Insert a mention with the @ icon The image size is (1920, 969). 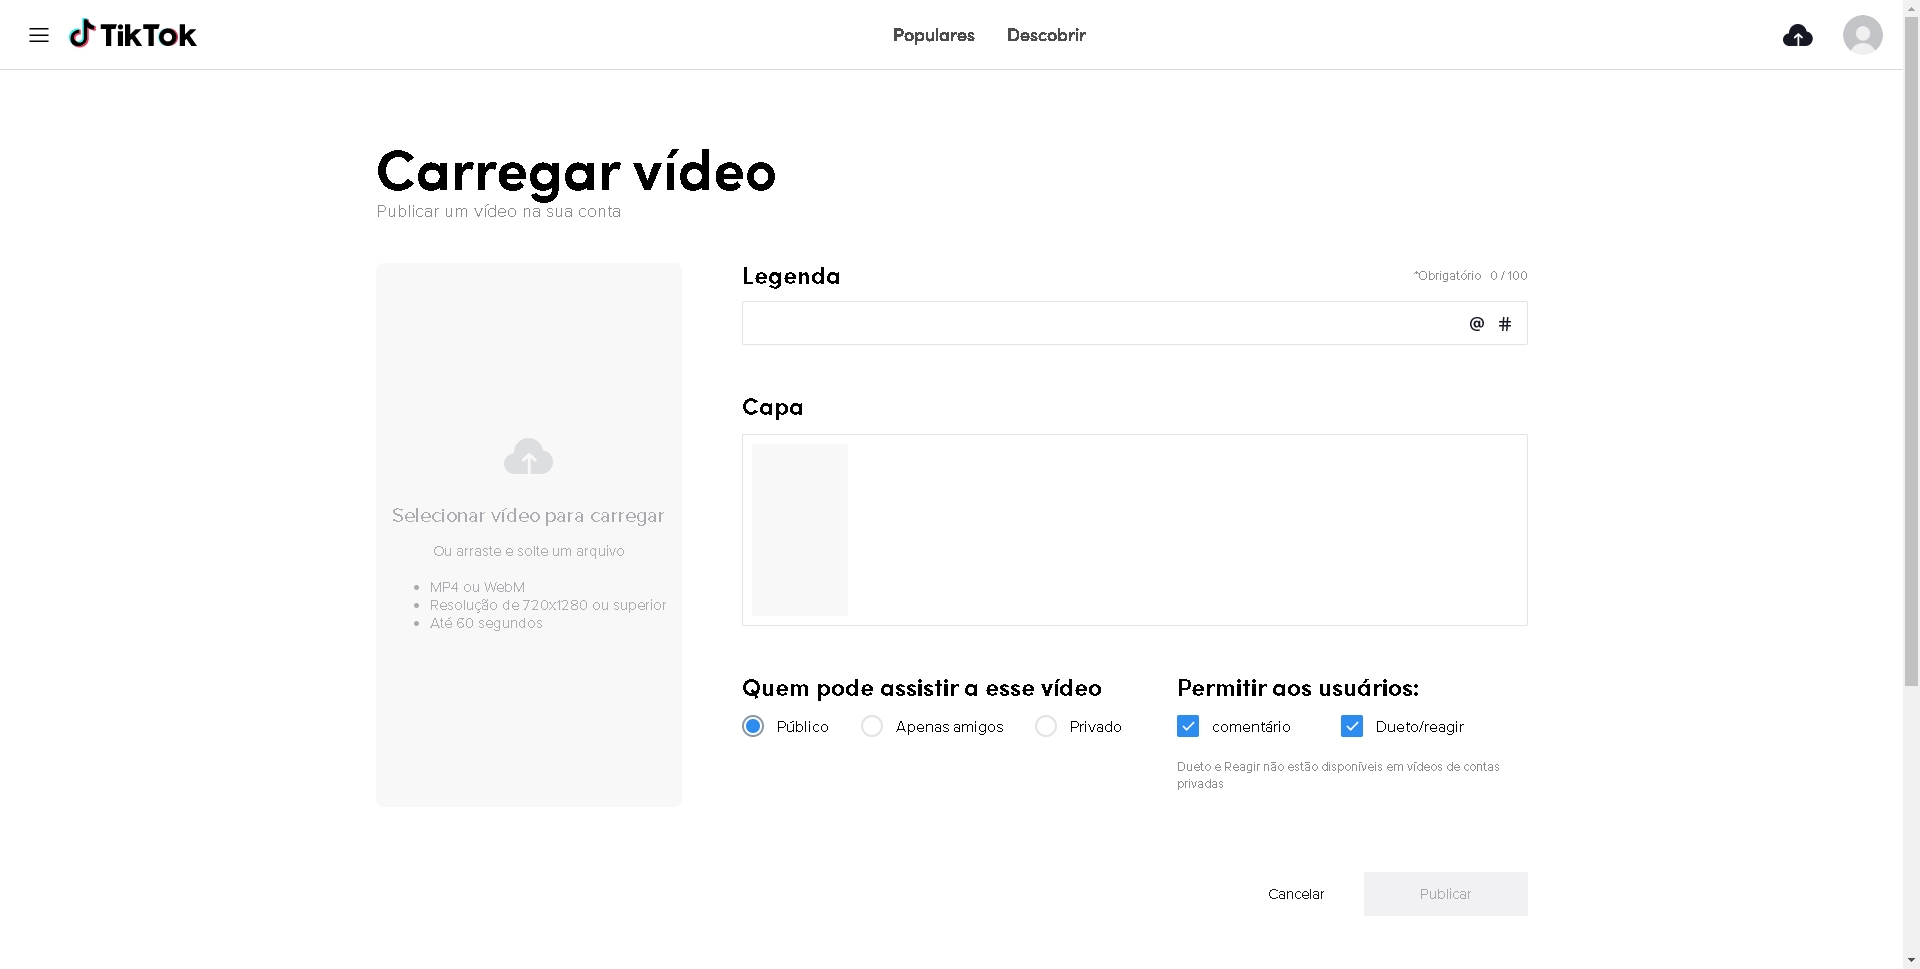click(1476, 323)
